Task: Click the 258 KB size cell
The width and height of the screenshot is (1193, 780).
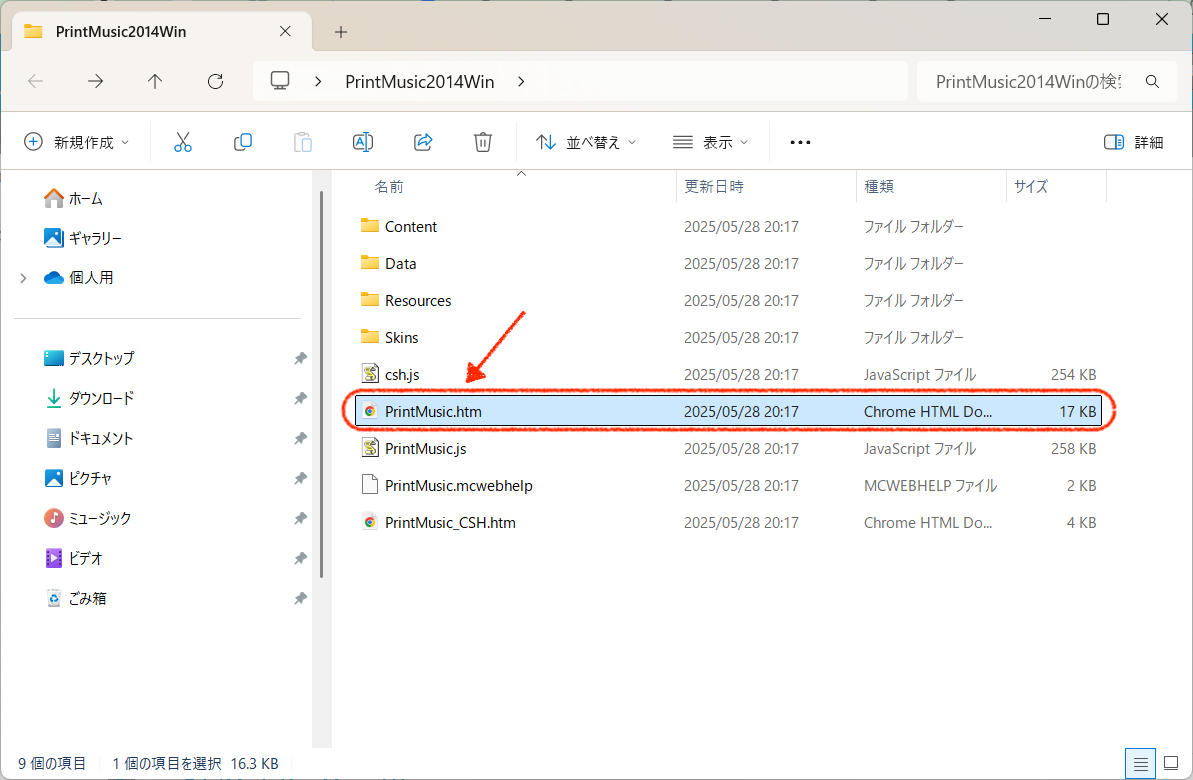Action: point(1073,448)
